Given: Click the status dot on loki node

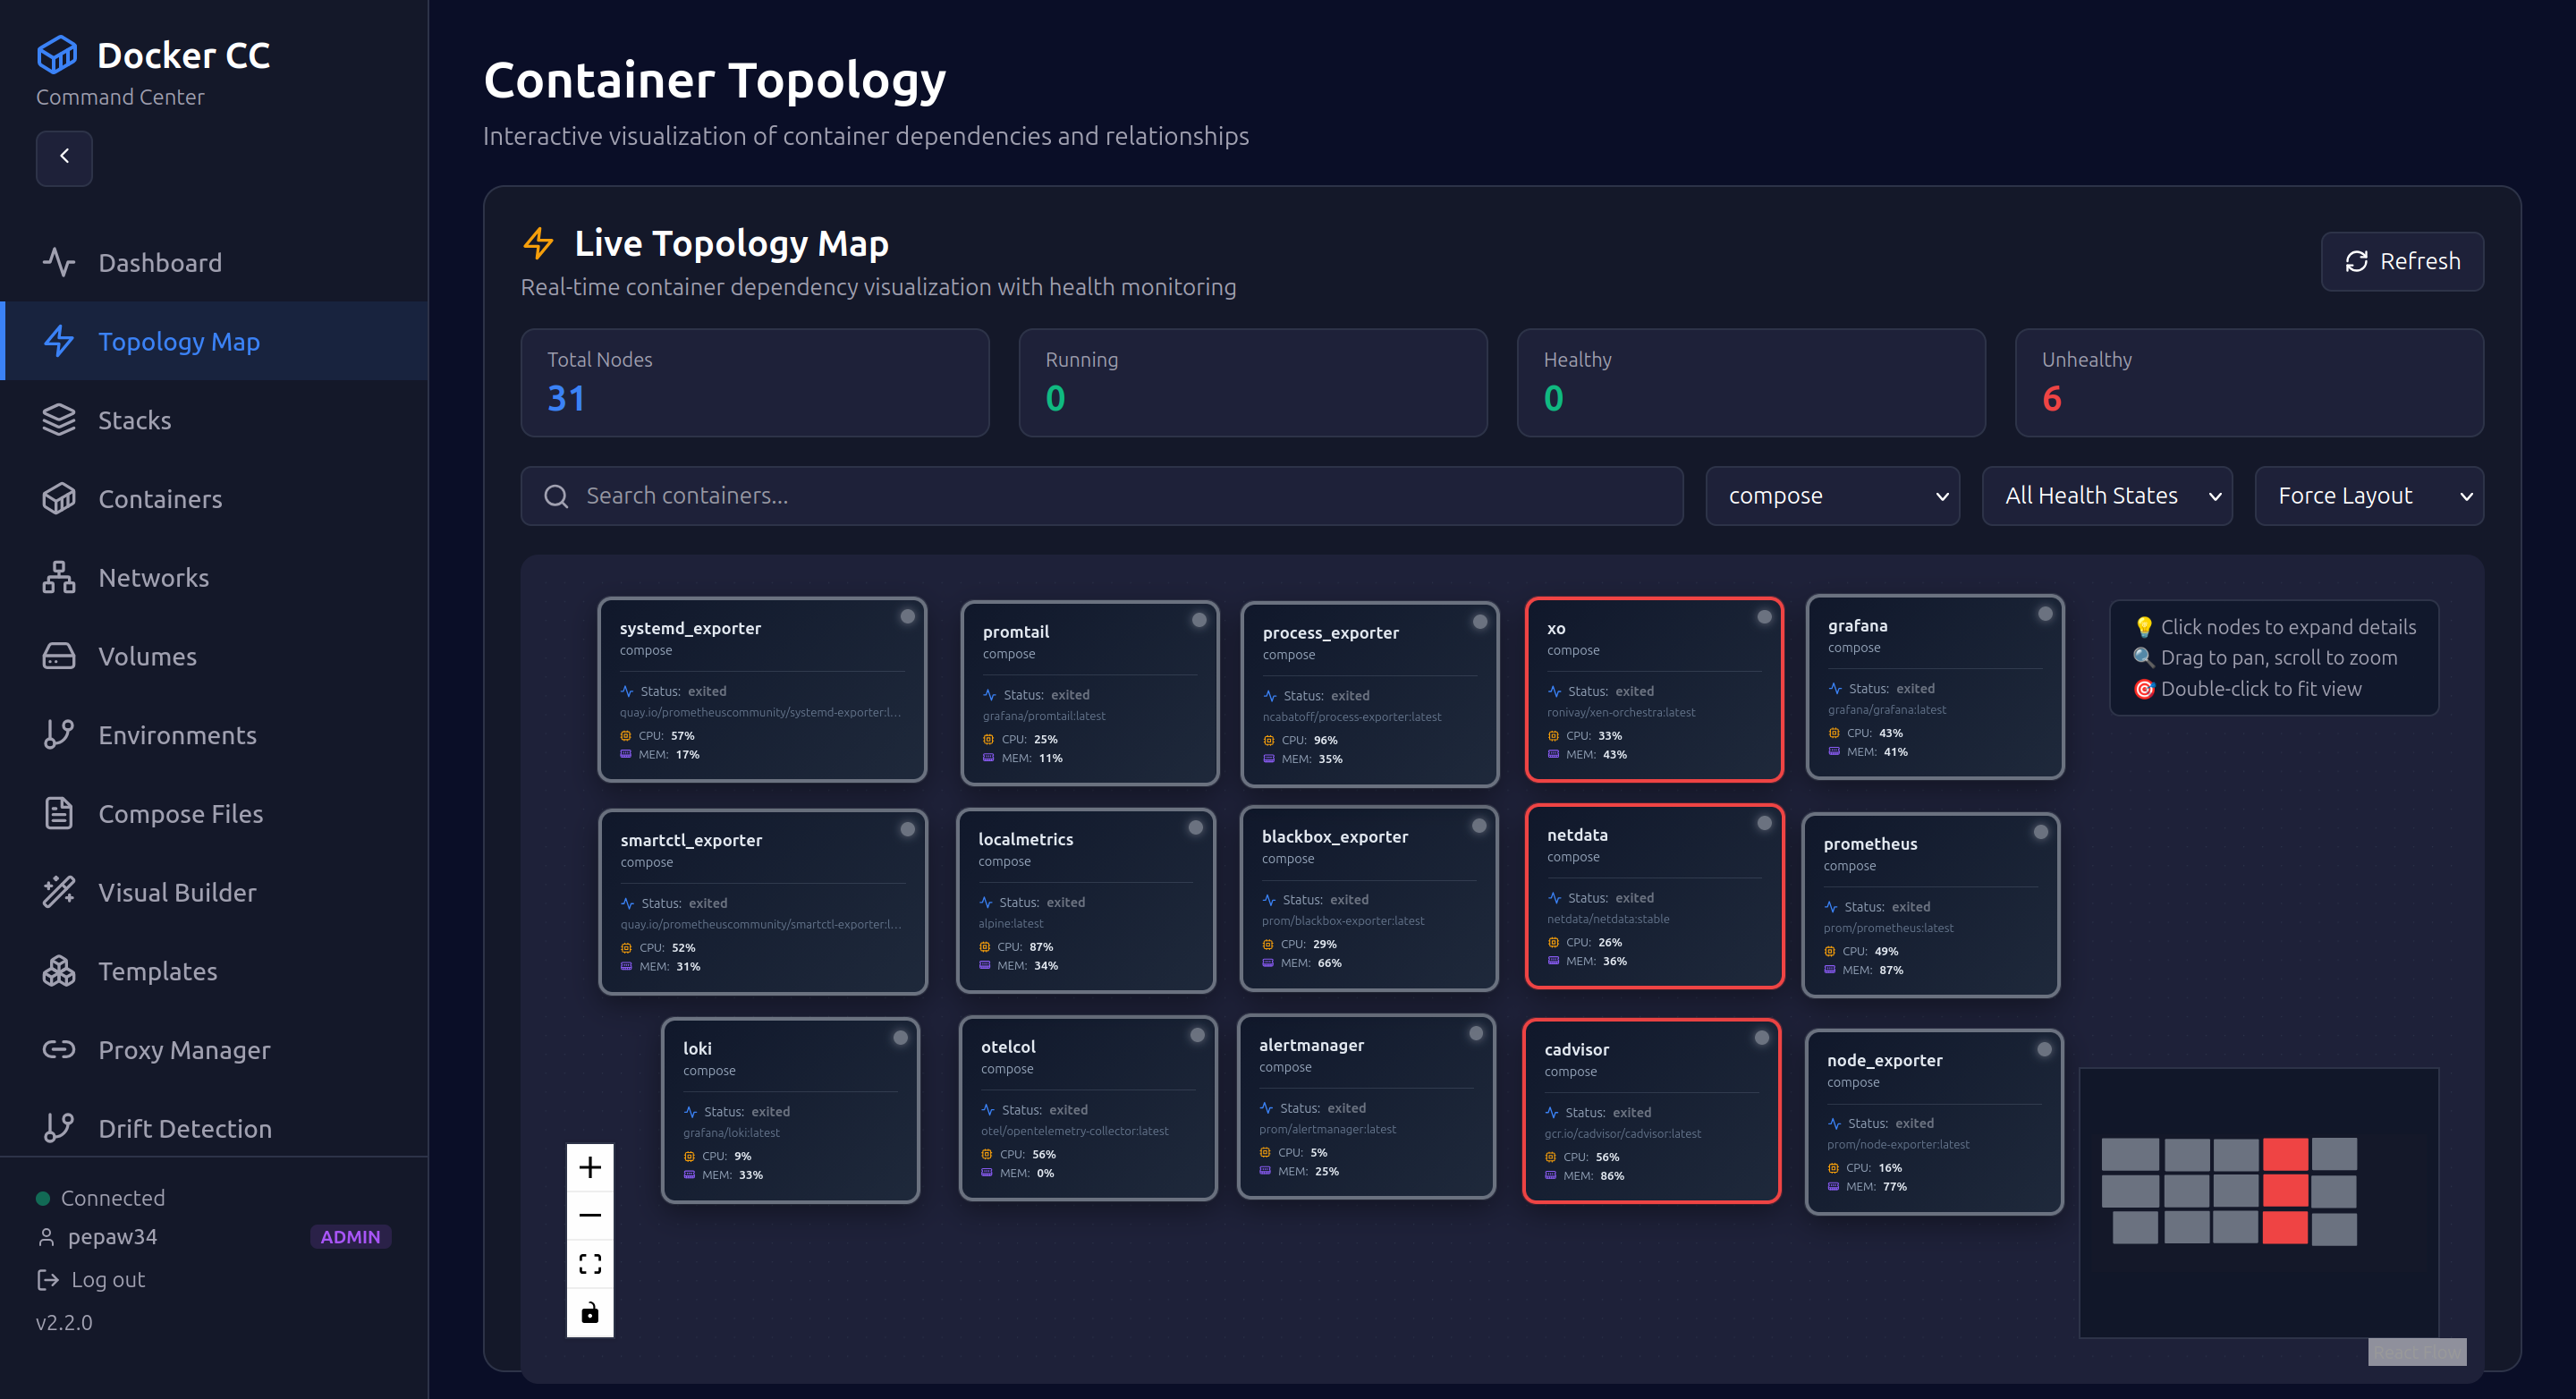Looking at the screenshot, I should [x=900, y=1038].
